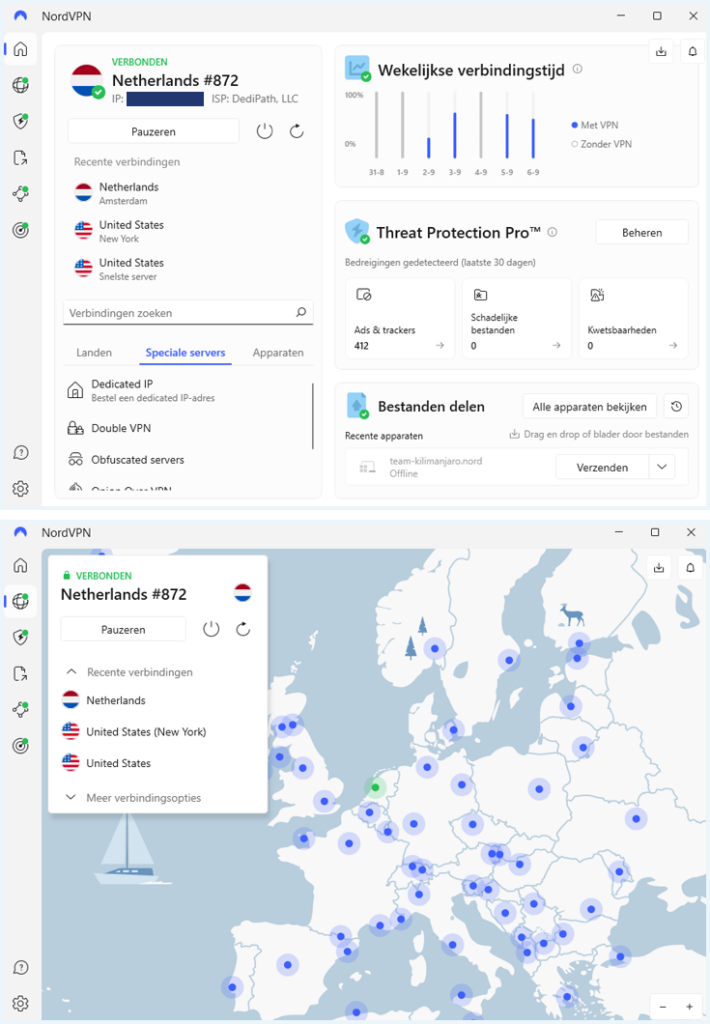
Task: Click globe icon in map window sidebar
Action: point(21,601)
